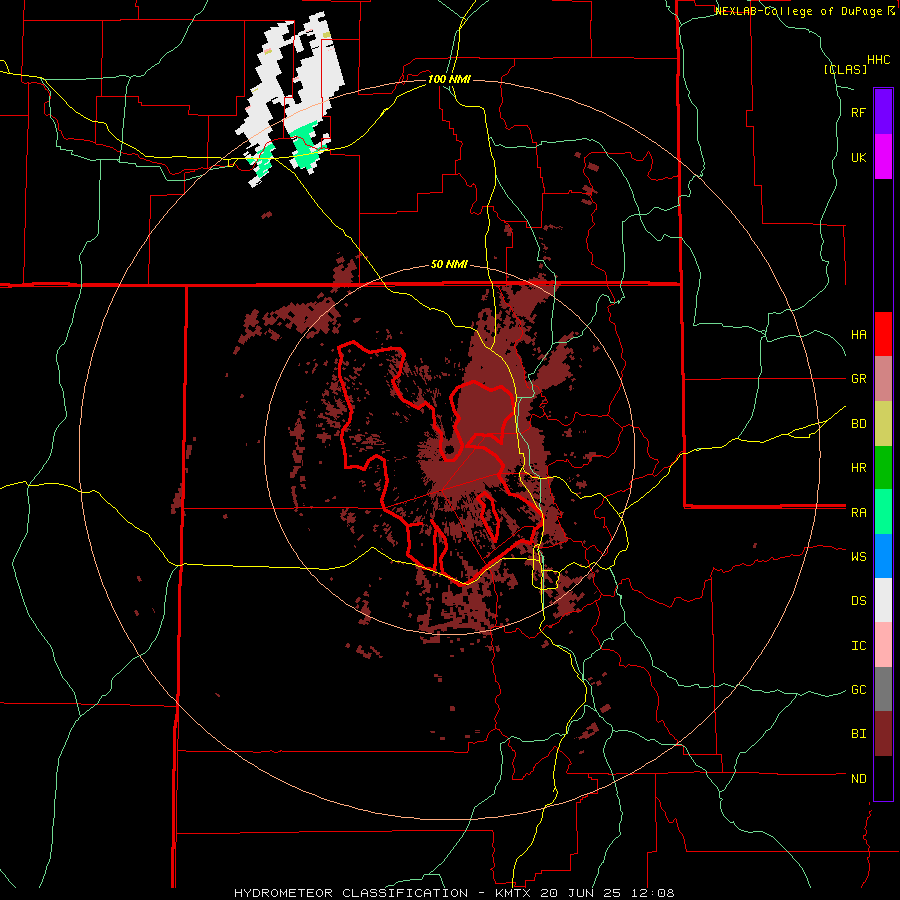900x900 pixels.
Task: Click the BI legend label
Action: pyautogui.click(x=858, y=734)
